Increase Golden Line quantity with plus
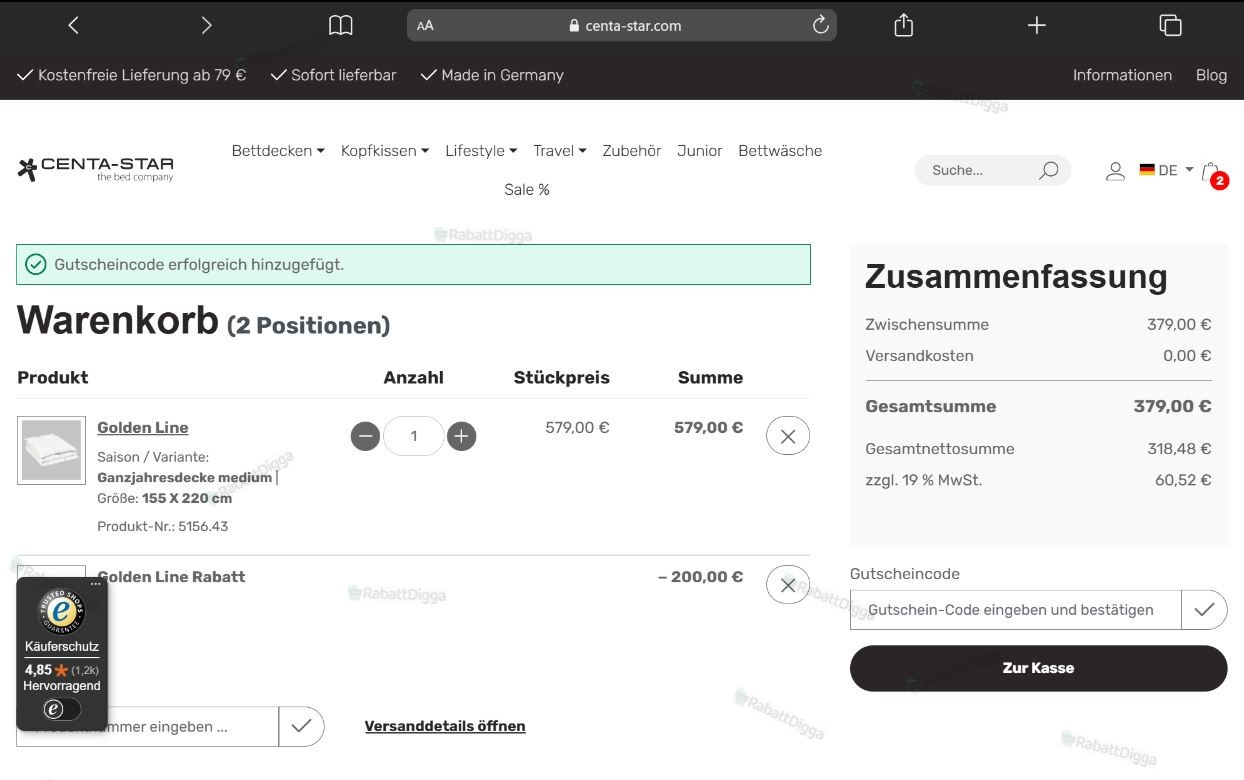1244x780 pixels. tap(461, 436)
